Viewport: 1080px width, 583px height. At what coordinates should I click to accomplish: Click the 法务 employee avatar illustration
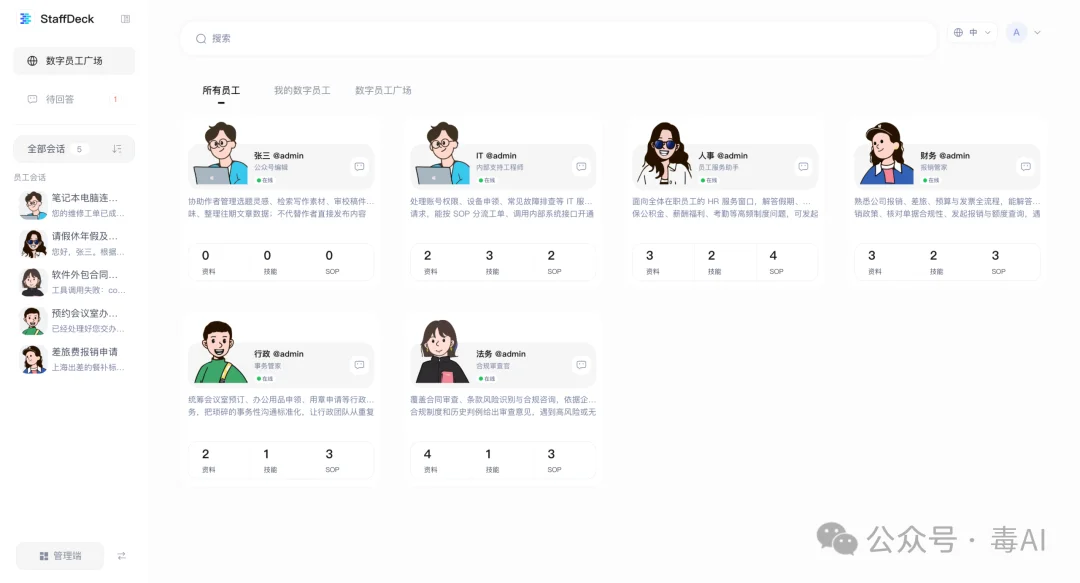point(442,351)
